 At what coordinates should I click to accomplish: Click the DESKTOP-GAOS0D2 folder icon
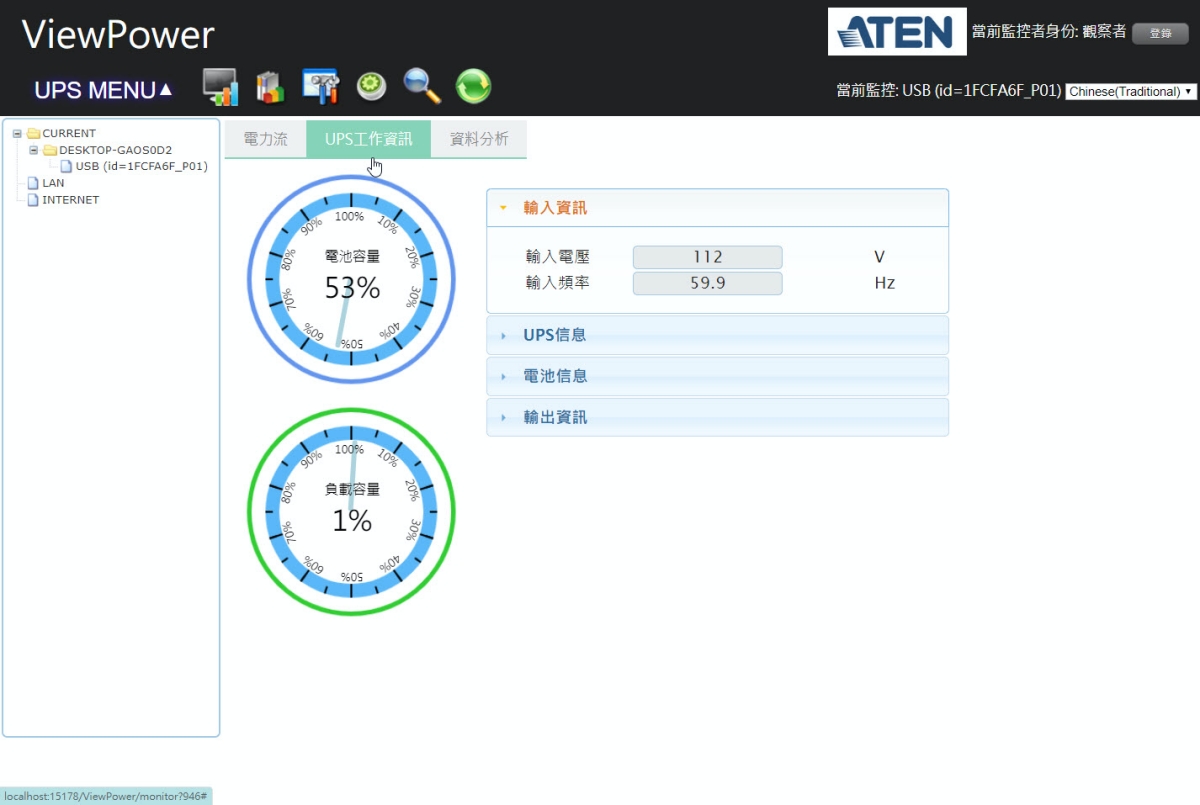pyautogui.click(x=50, y=150)
